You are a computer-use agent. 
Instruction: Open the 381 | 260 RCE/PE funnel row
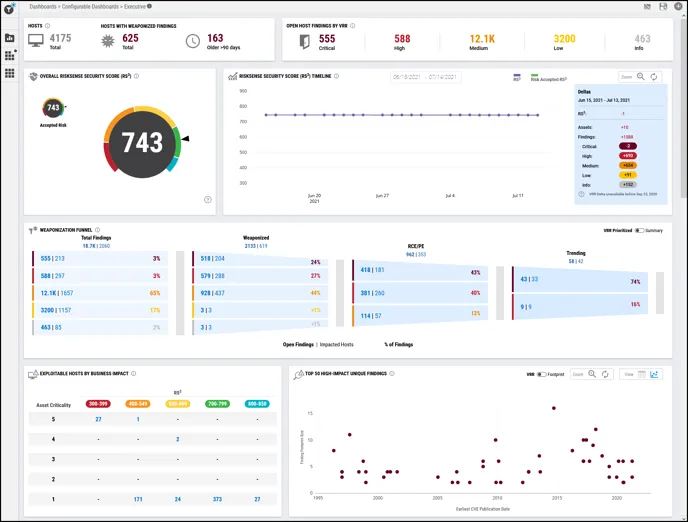(420, 293)
